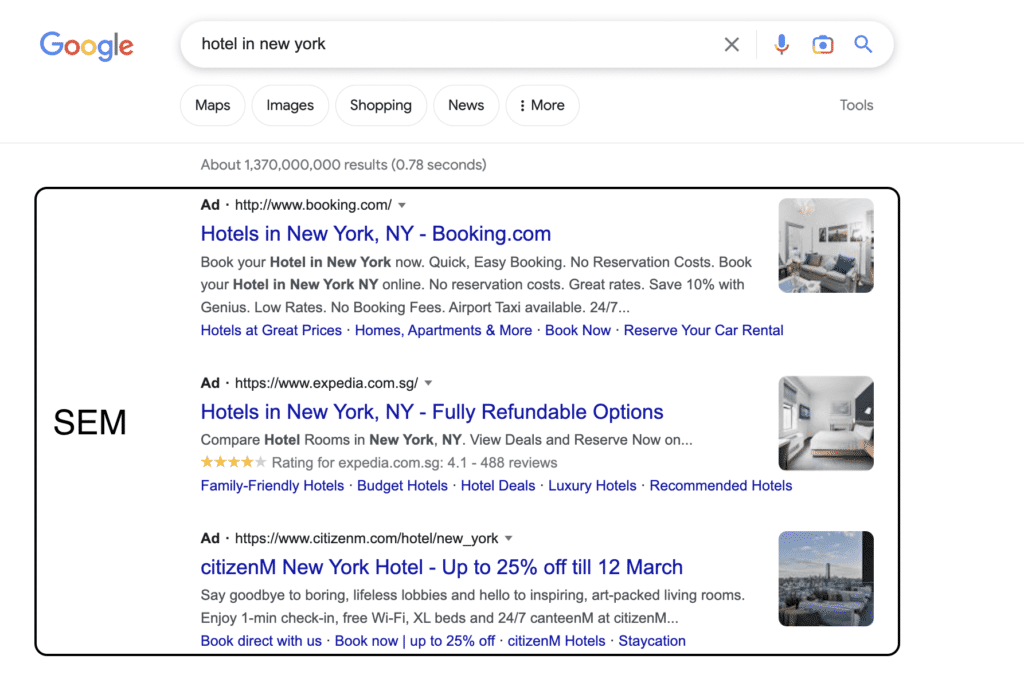The width and height of the screenshot is (1024, 675).
Task: Open the More search filters menu
Action: click(542, 105)
